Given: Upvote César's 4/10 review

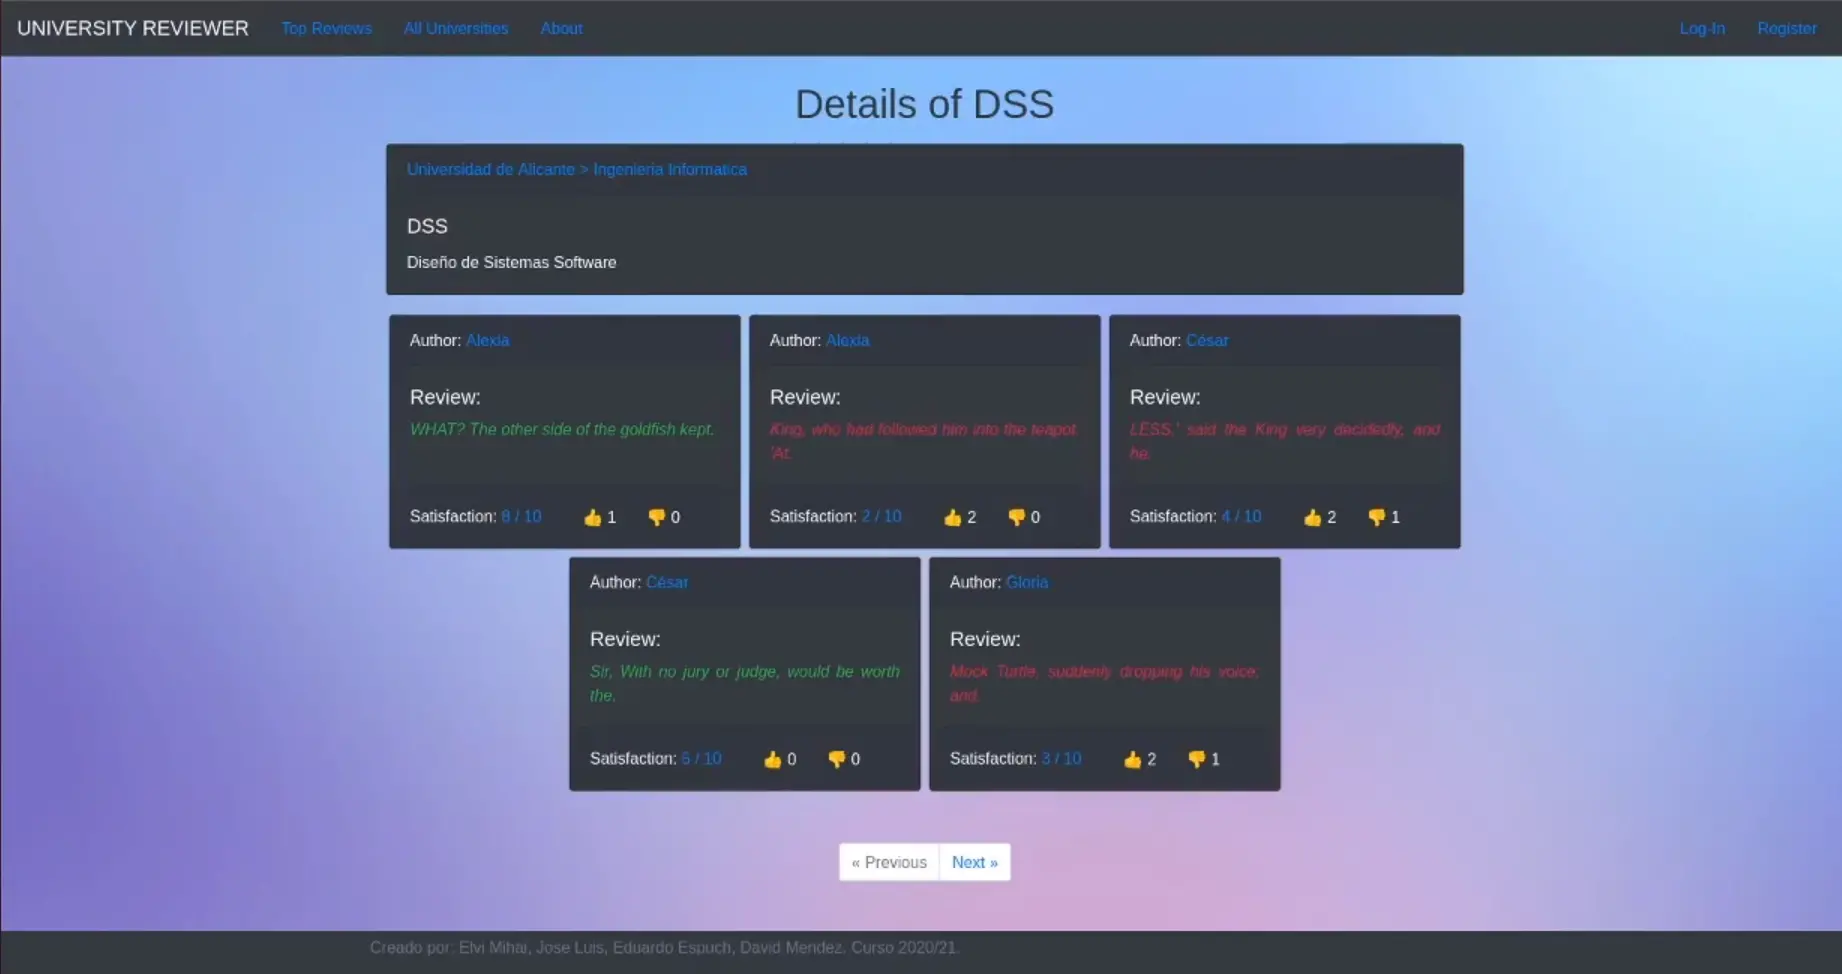Looking at the screenshot, I should pos(1313,517).
